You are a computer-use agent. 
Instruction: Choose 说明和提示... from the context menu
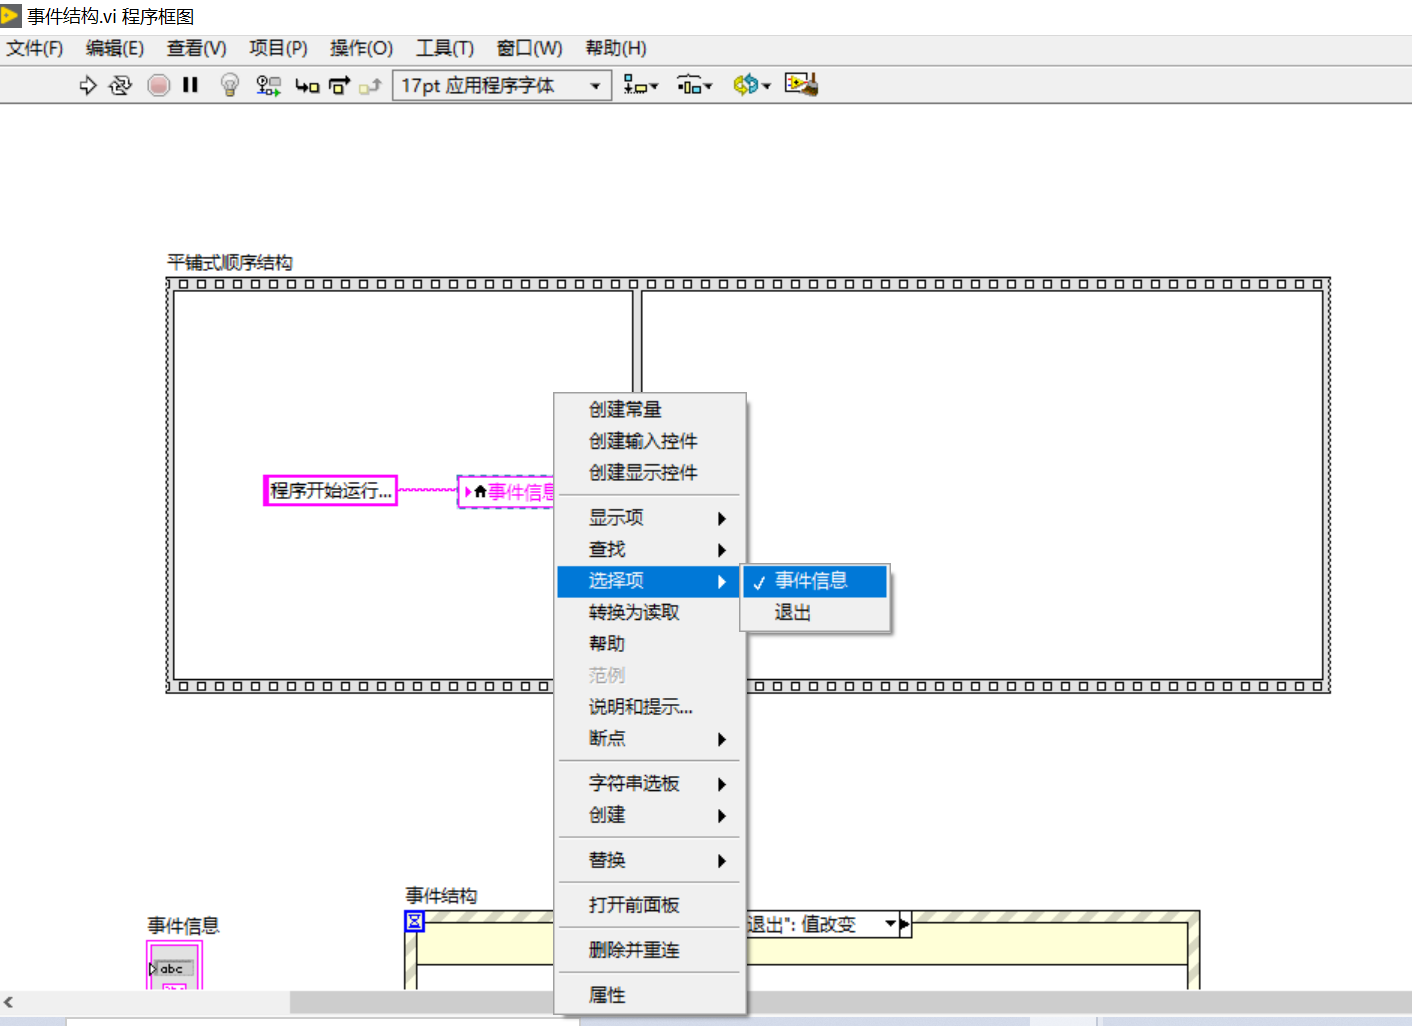click(650, 706)
